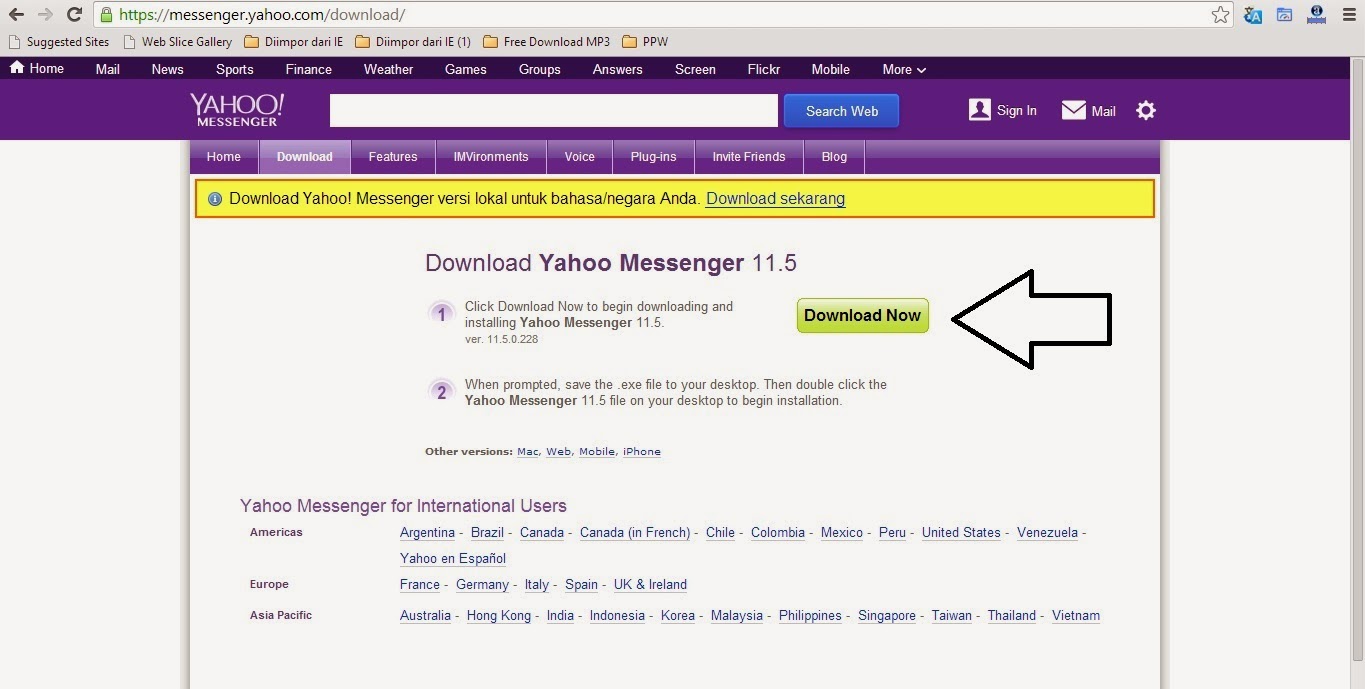Viewport: 1365px width, 689px height.
Task: Open Finance in Yahoo top navigation
Action: point(308,69)
